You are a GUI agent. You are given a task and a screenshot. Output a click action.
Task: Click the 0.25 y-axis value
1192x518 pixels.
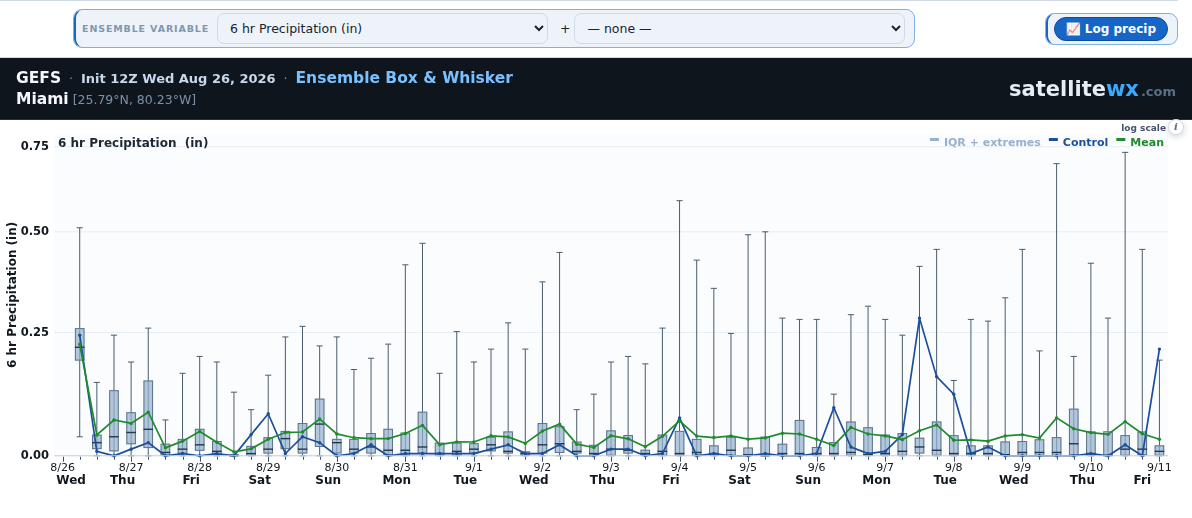tap(35, 332)
